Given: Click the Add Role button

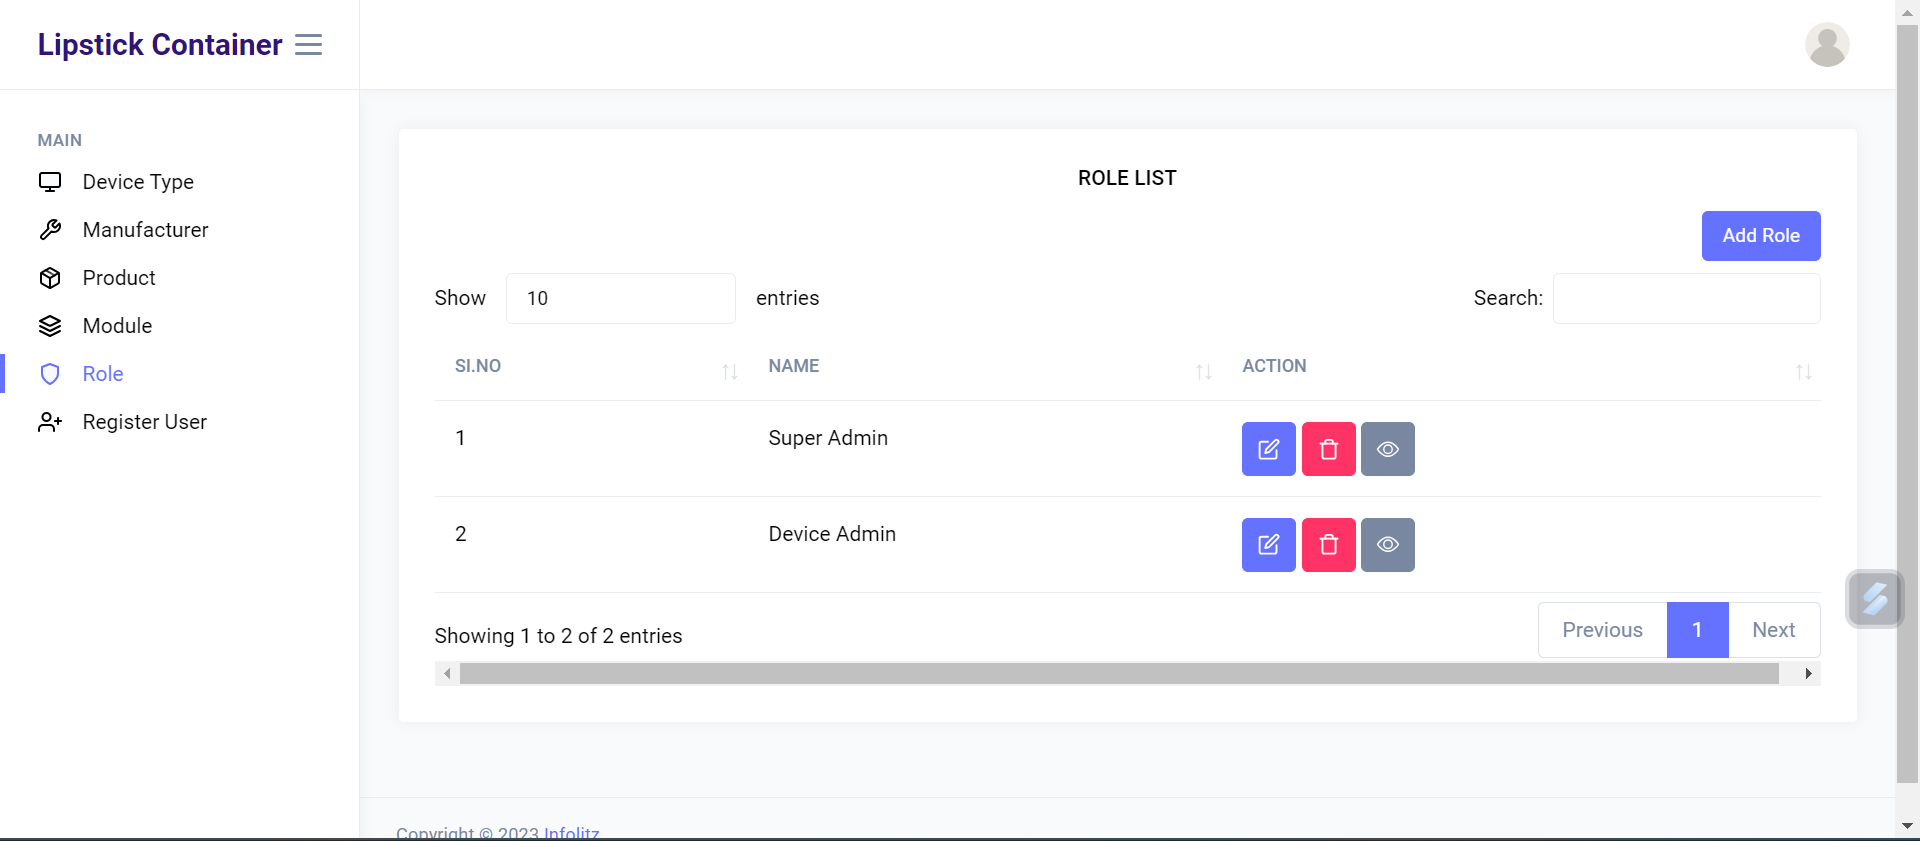Looking at the screenshot, I should (x=1760, y=236).
